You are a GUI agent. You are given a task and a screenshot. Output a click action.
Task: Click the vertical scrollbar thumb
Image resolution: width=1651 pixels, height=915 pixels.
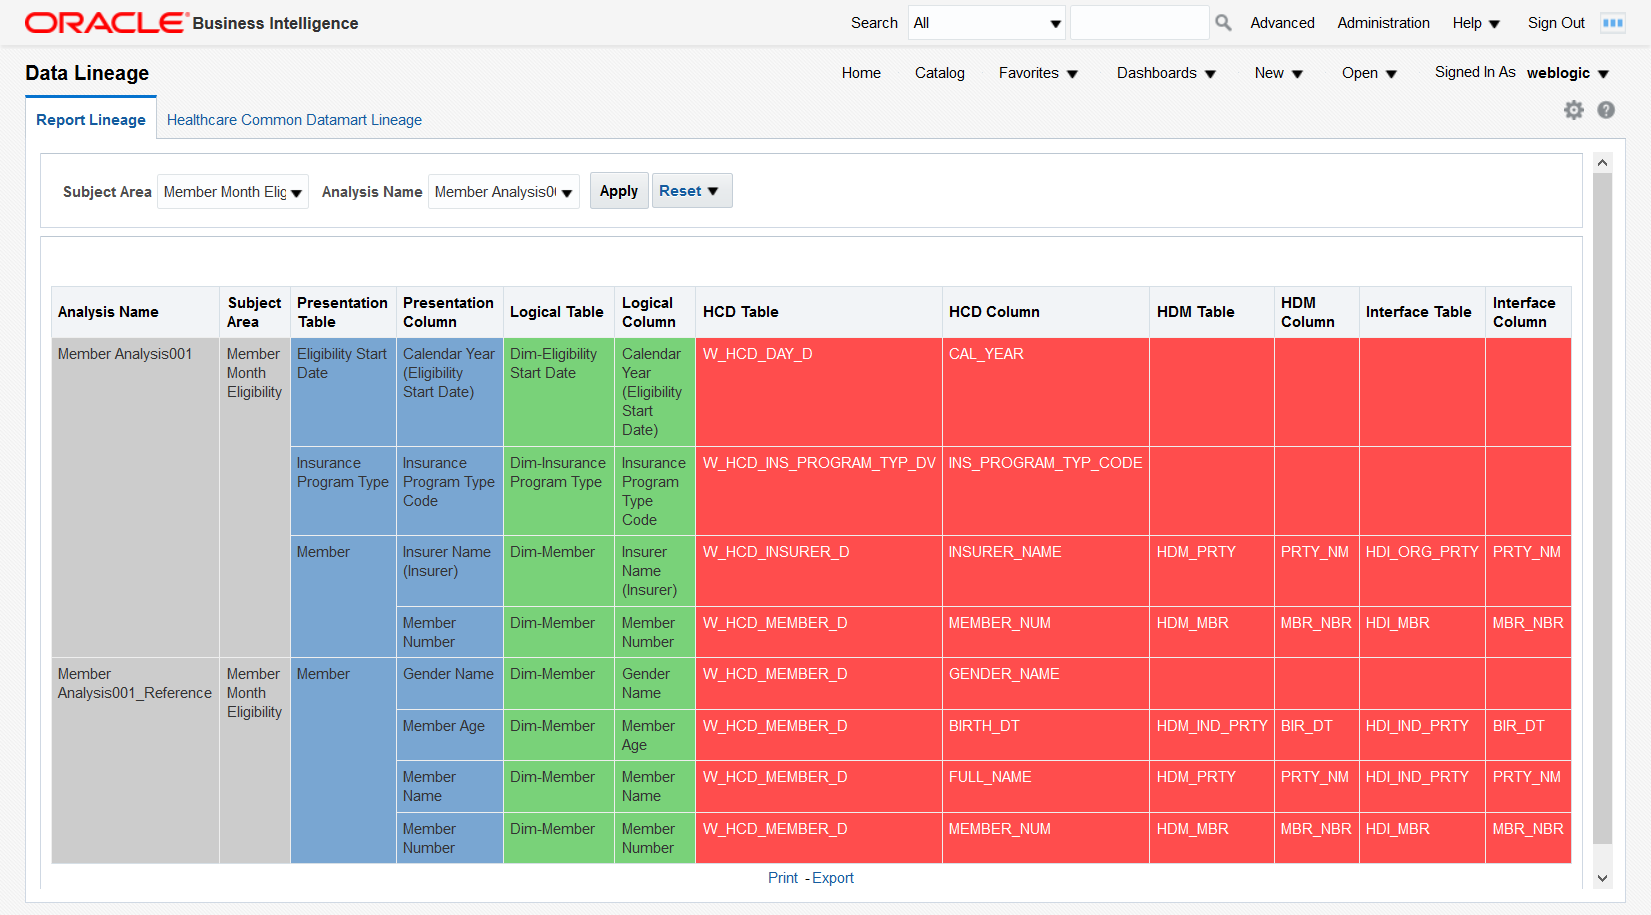(1602, 509)
